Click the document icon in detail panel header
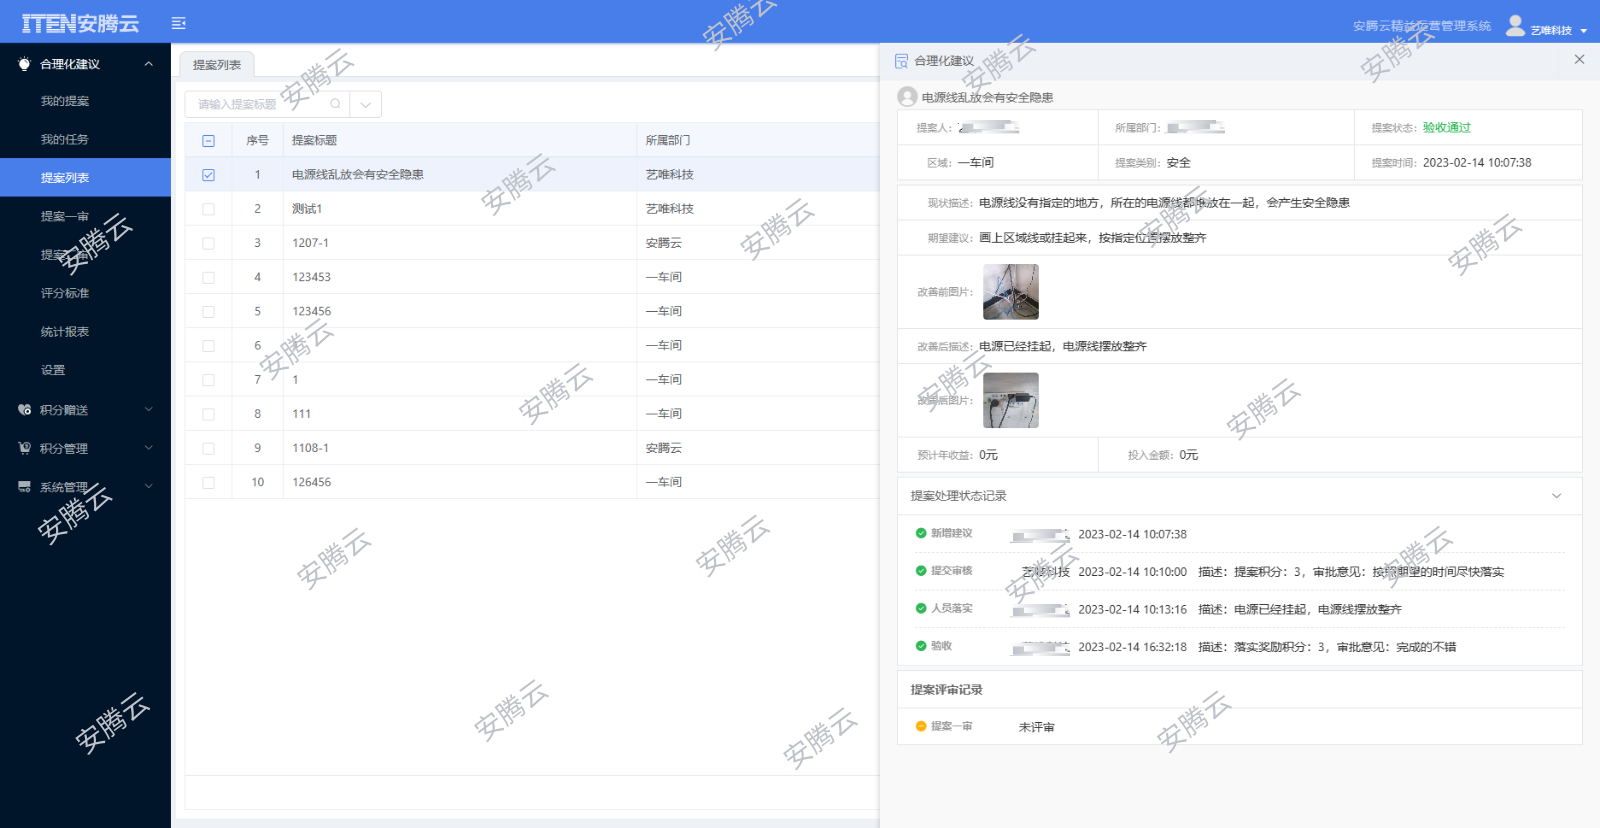Image resolution: width=1600 pixels, height=828 pixels. [x=901, y=61]
